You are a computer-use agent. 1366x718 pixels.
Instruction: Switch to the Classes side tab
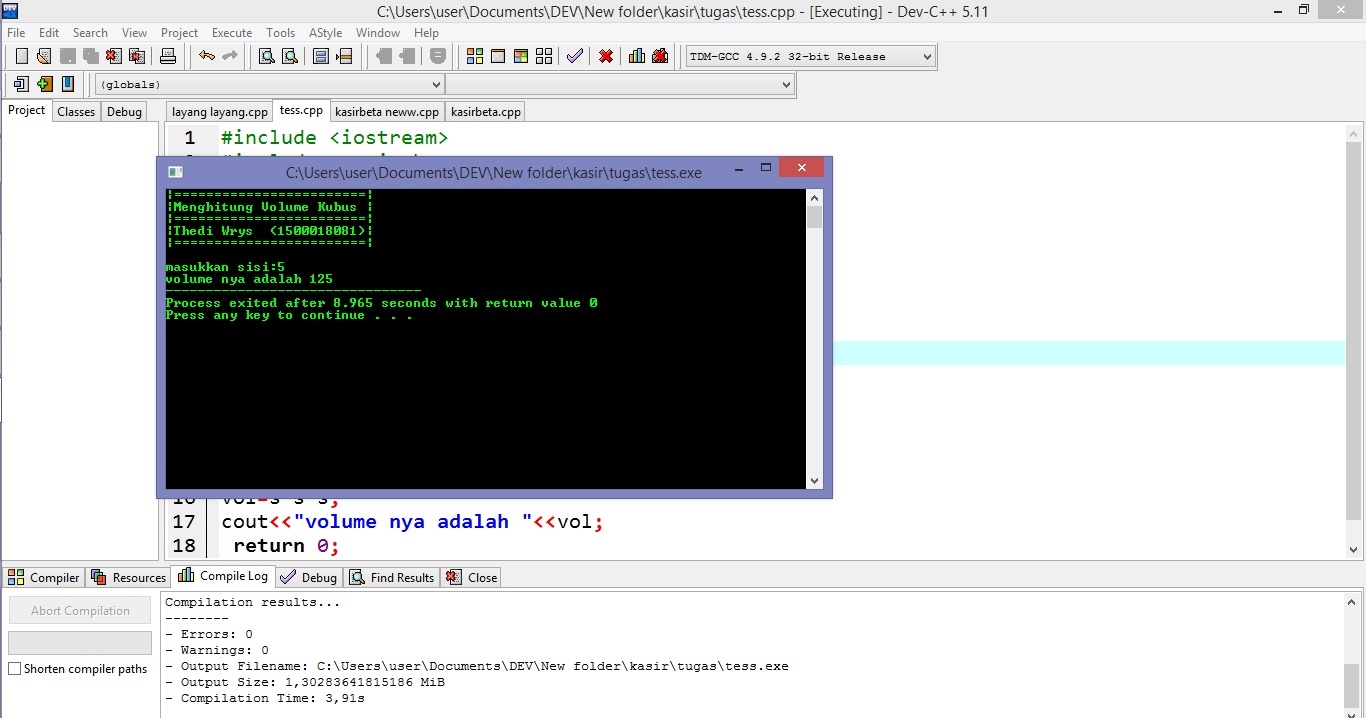(x=76, y=112)
